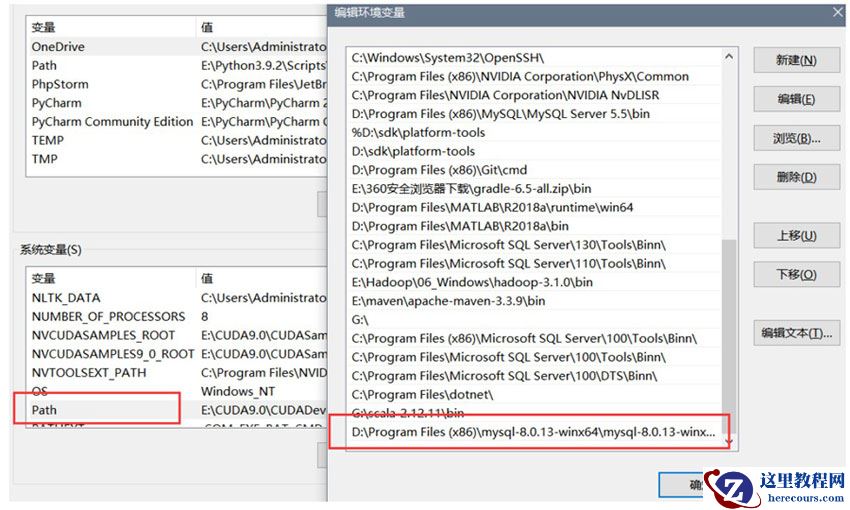Select NVTOOLSEXT_PATH system variable row
The height and width of the screenshot is (510, 850).
(177, 372)
